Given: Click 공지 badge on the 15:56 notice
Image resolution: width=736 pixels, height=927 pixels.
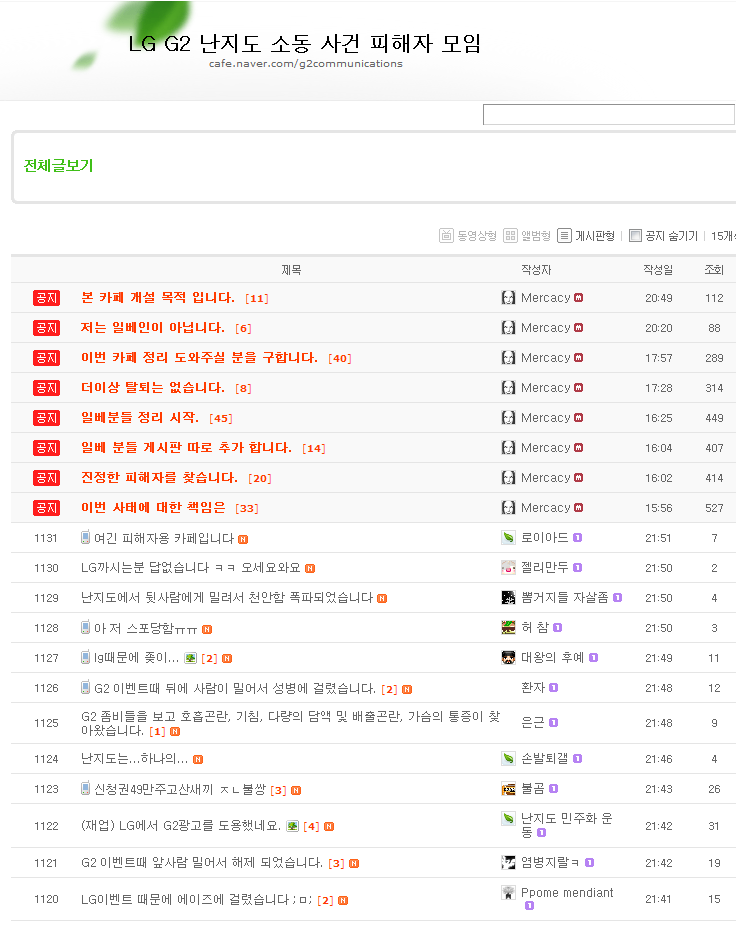Looking at the screenshot, I should [46, 508].
